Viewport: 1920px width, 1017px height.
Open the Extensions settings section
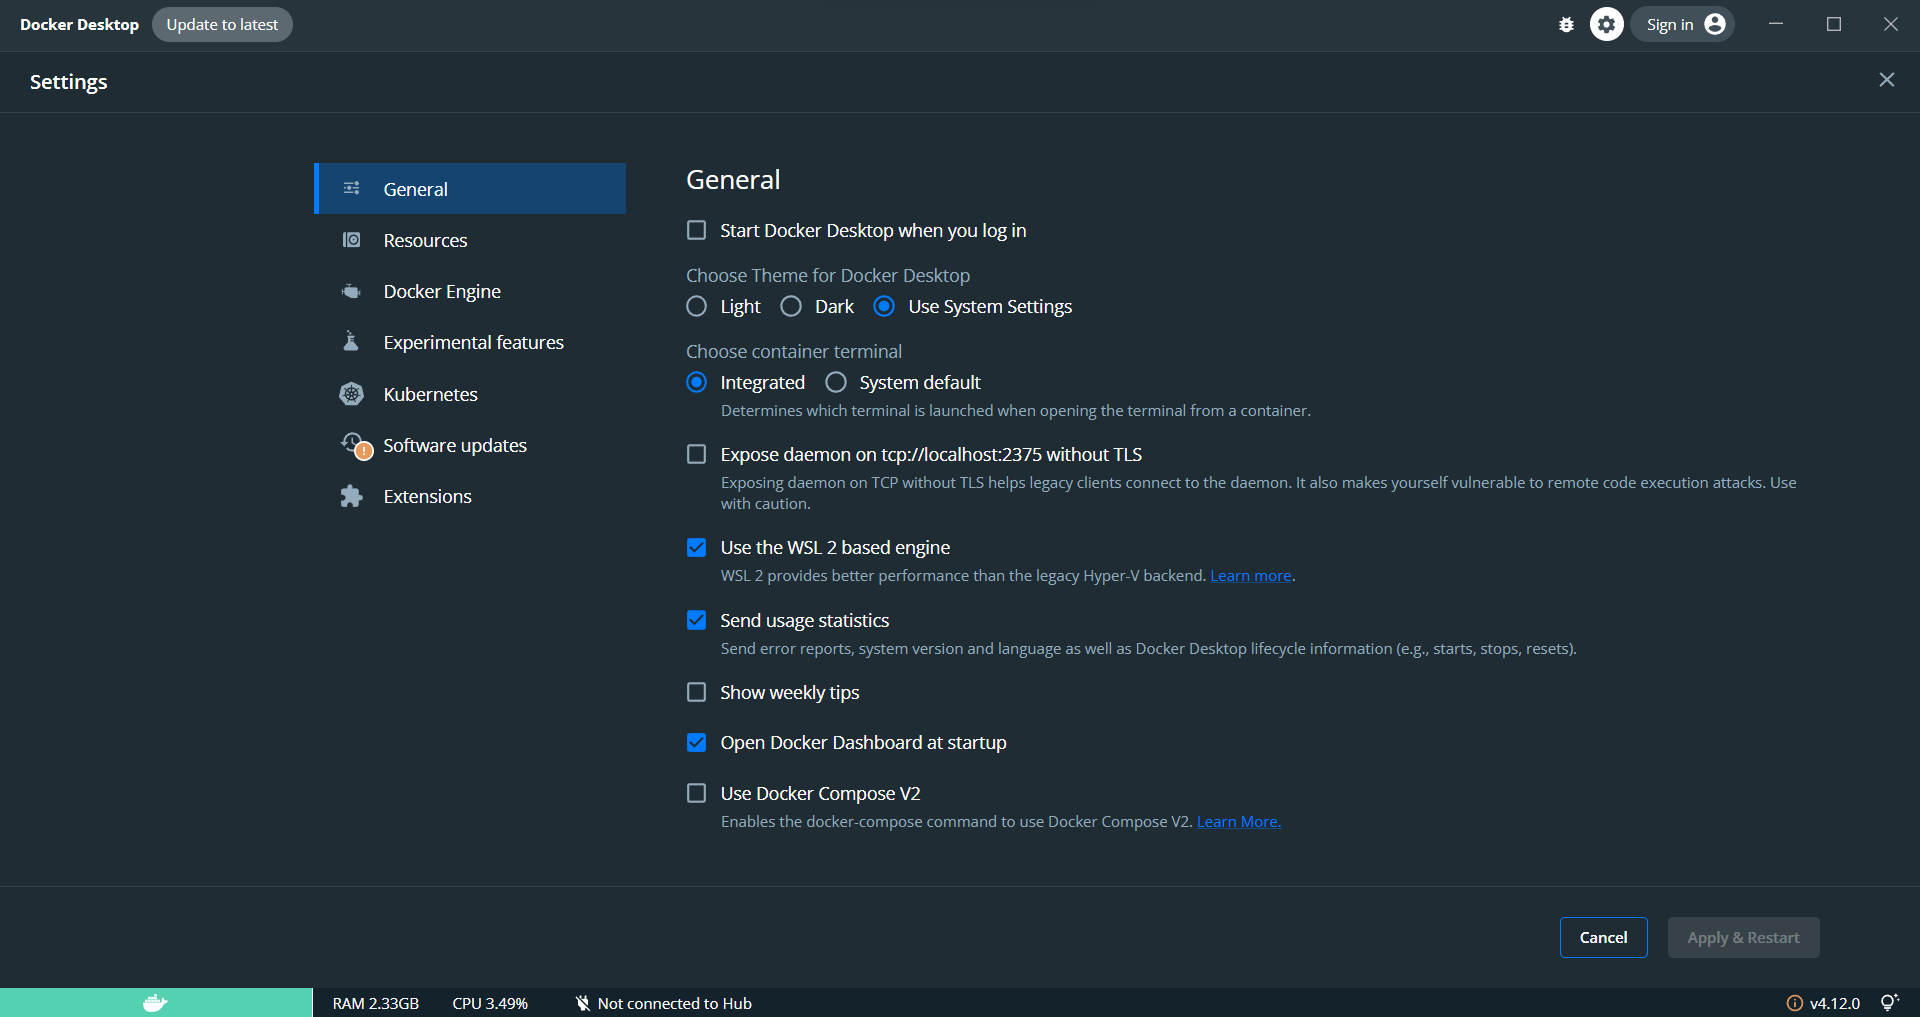click(470, 496)
